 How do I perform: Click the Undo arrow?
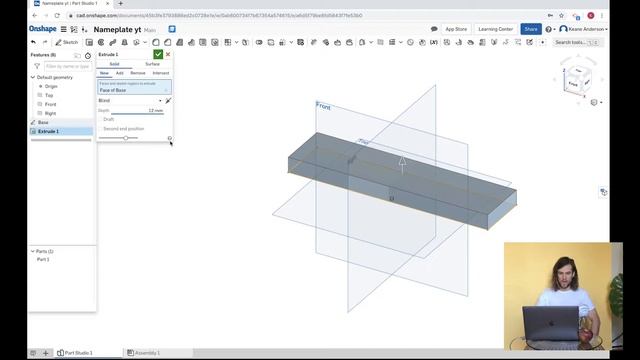[x=33, y=42]
